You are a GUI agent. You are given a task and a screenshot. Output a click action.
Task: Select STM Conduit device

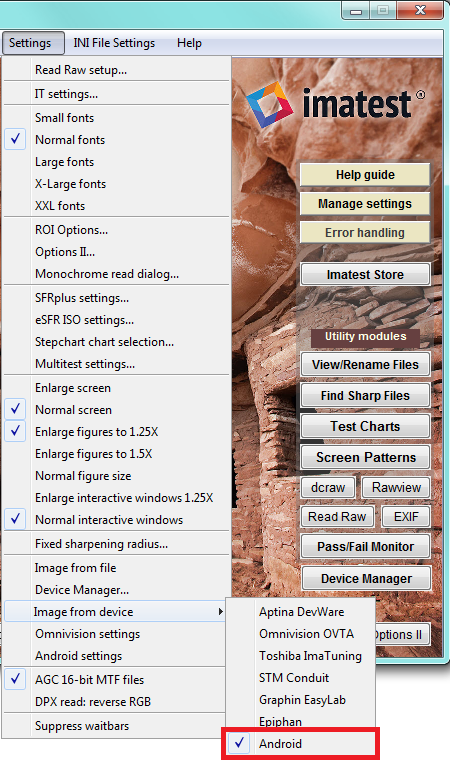tap(301, 677)
